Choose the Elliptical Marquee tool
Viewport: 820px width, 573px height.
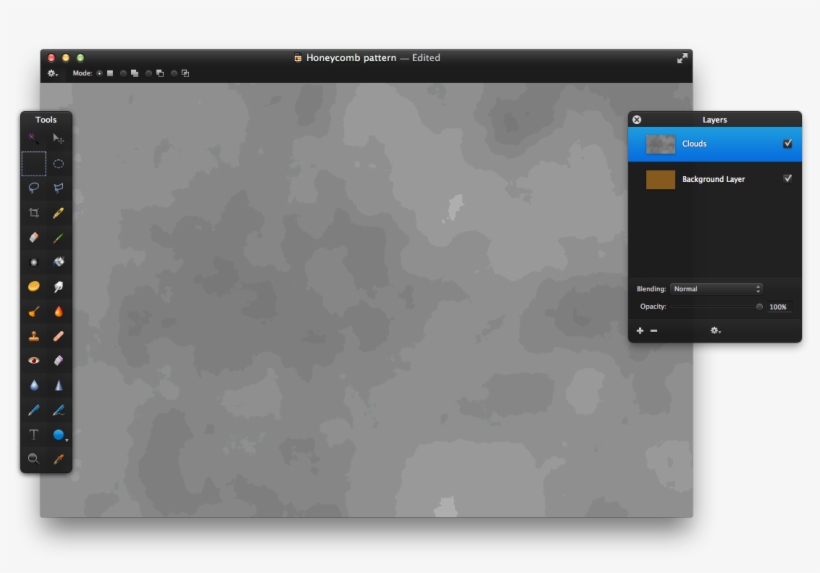pos(59,164)
